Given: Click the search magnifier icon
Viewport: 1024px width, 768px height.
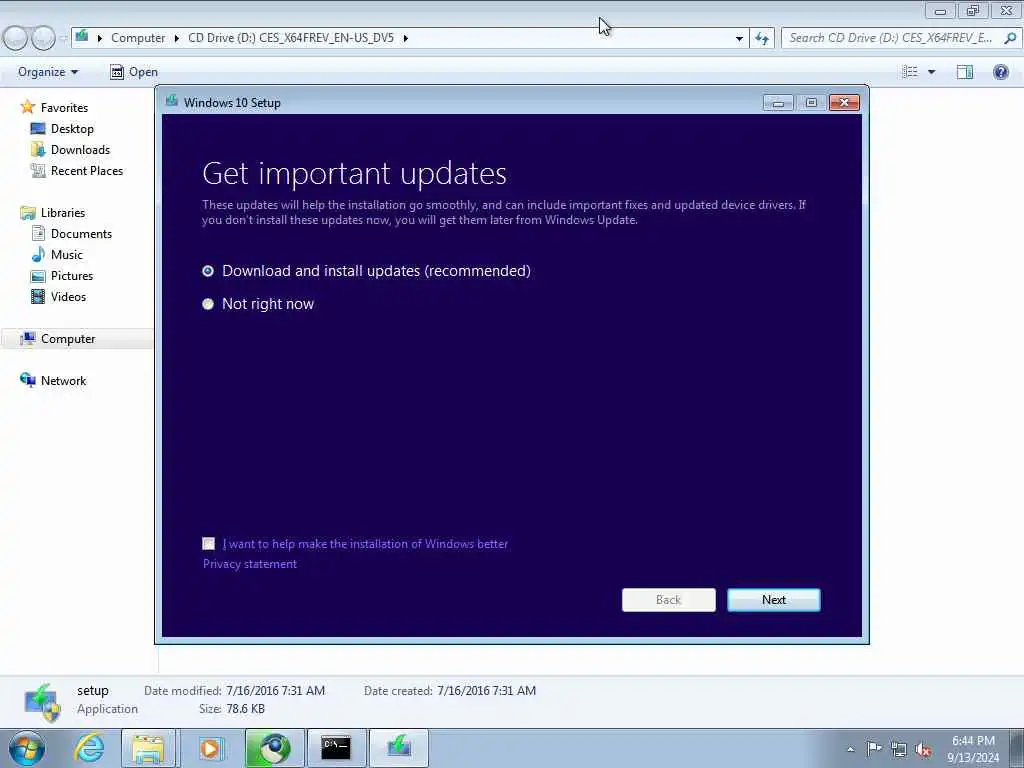Looking at the screenshot, I should 1010,38.
